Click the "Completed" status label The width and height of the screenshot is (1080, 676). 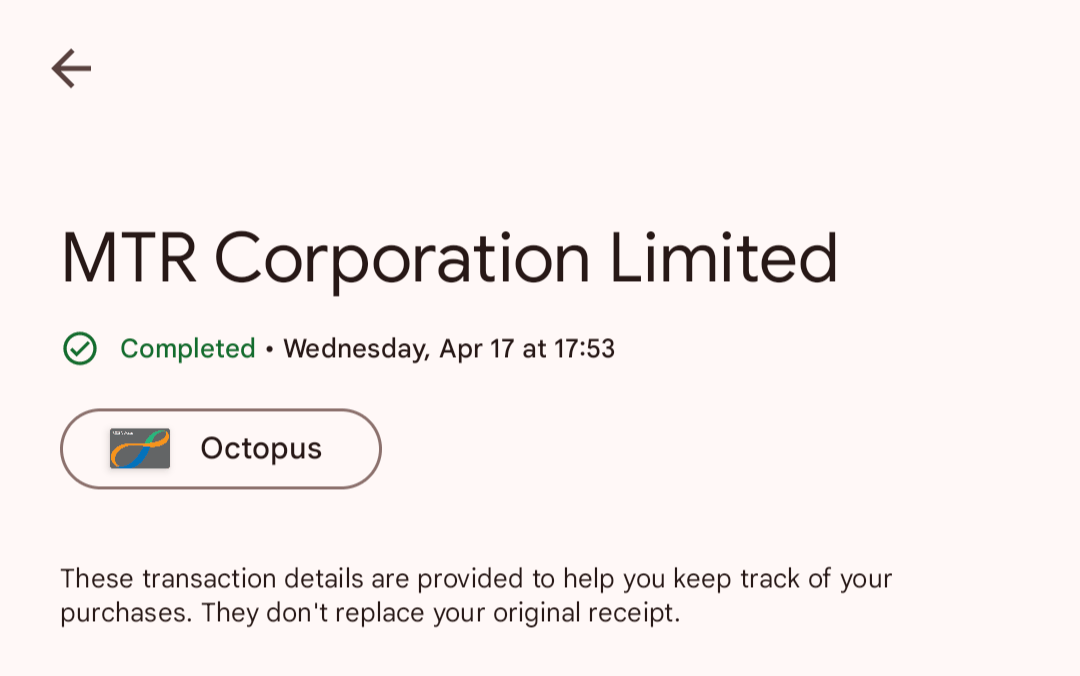click(187, 349)
